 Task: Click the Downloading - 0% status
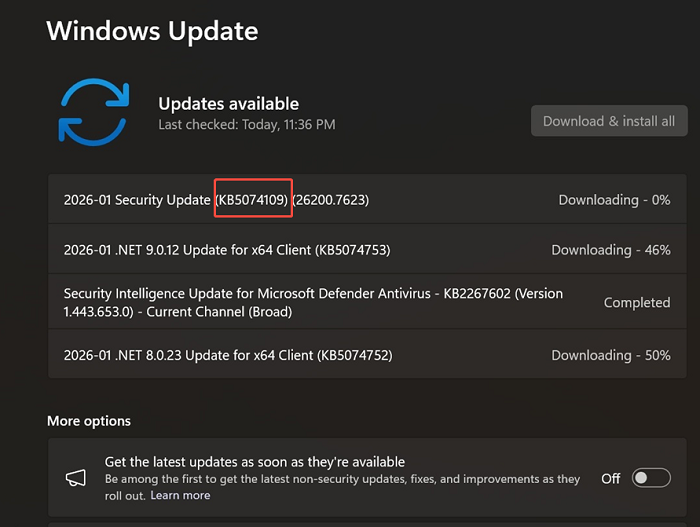click(614, 200)
